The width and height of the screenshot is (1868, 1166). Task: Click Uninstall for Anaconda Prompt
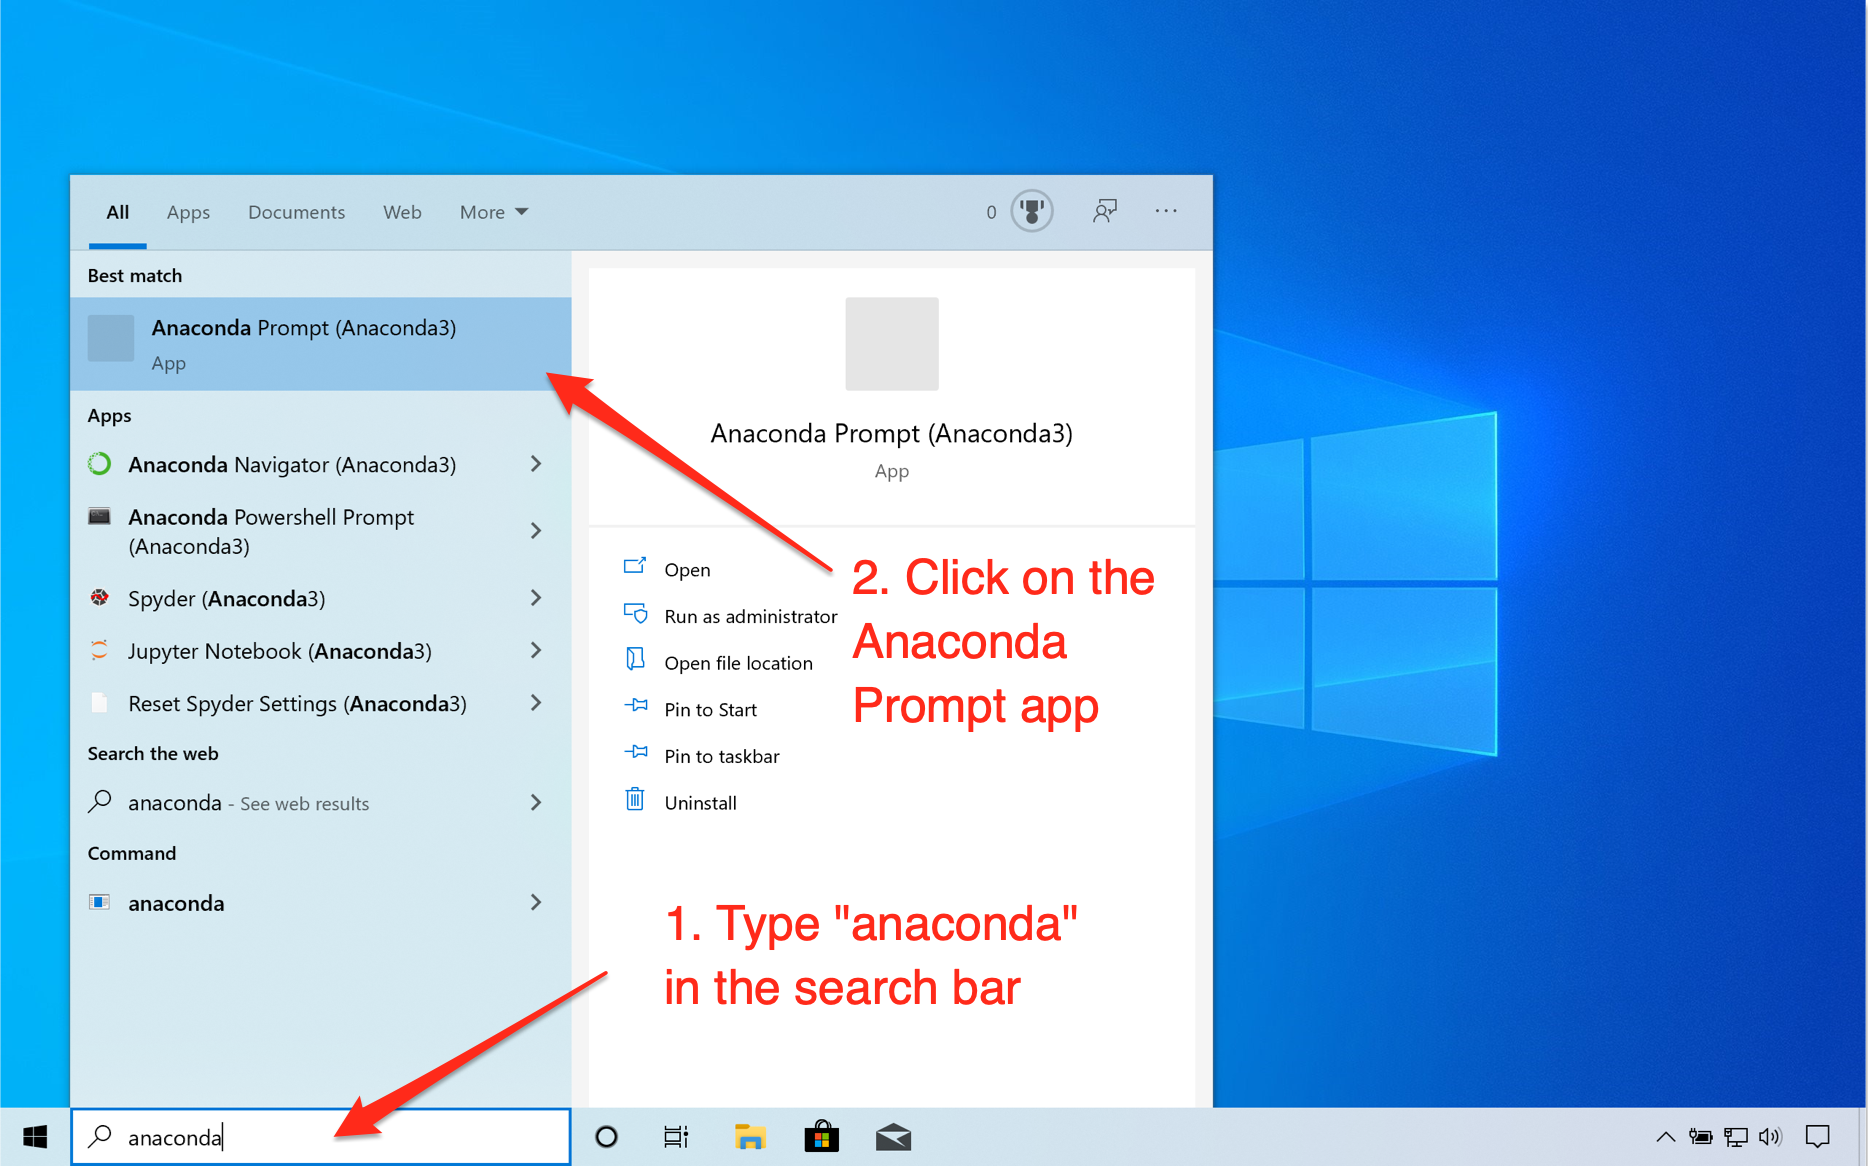(x=700, y=803)
